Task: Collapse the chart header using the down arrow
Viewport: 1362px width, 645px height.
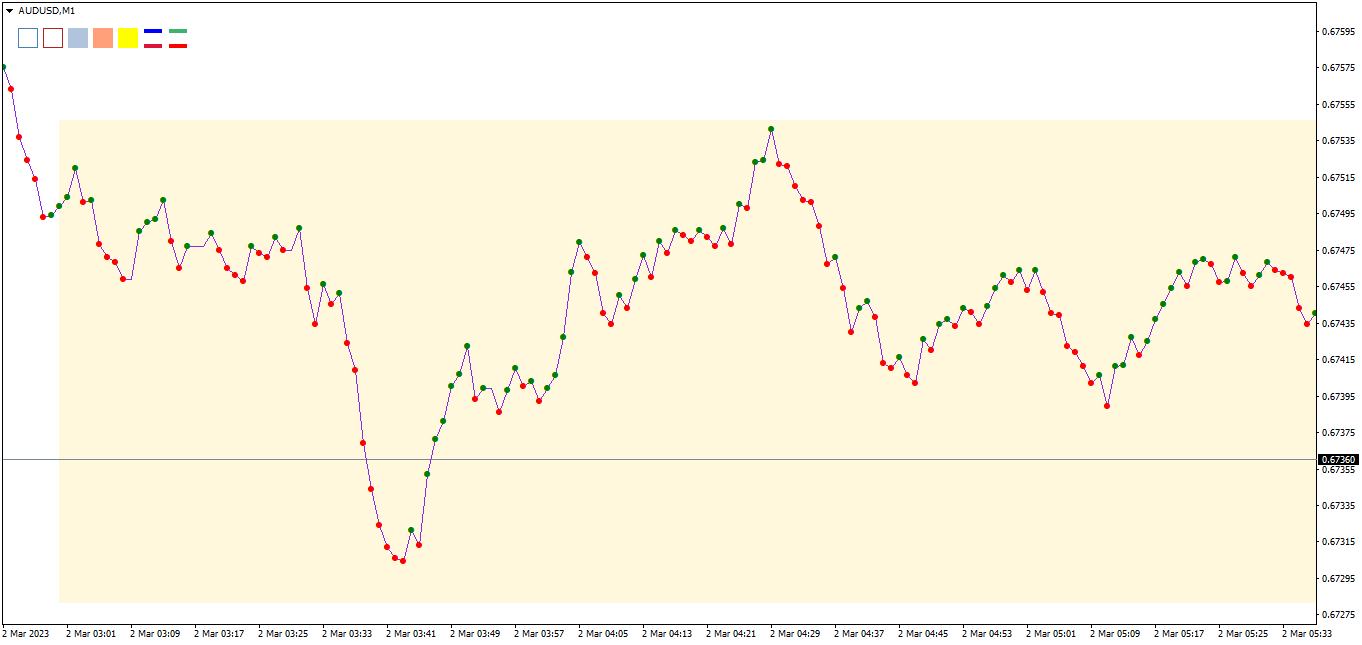Action: tap(9, 11)
